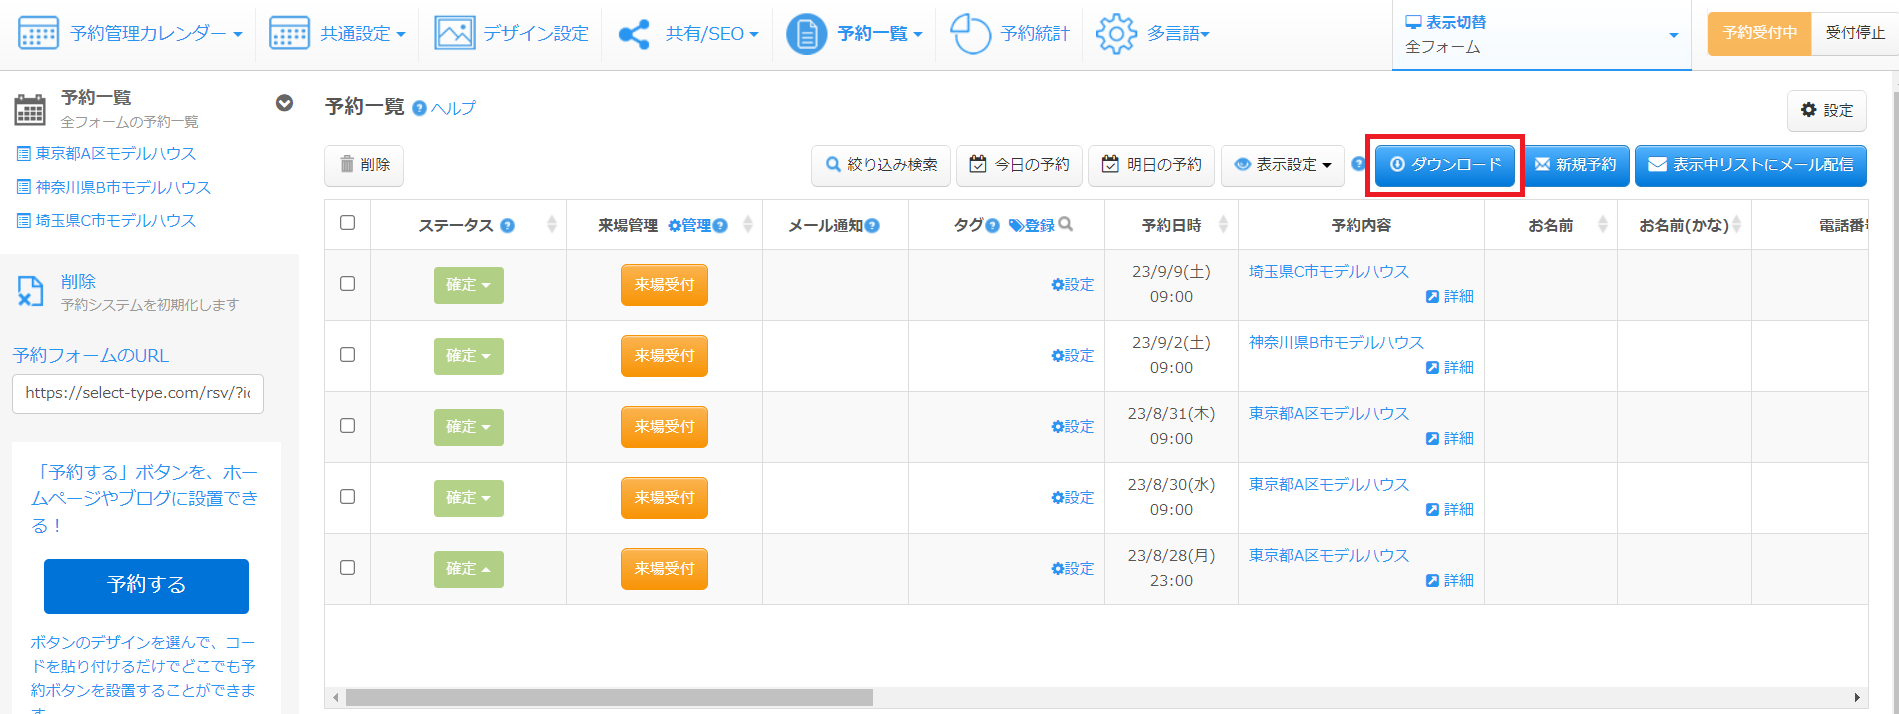Open the 共有/SEO menu
The image size is (1899, 714).
point(688,34)
